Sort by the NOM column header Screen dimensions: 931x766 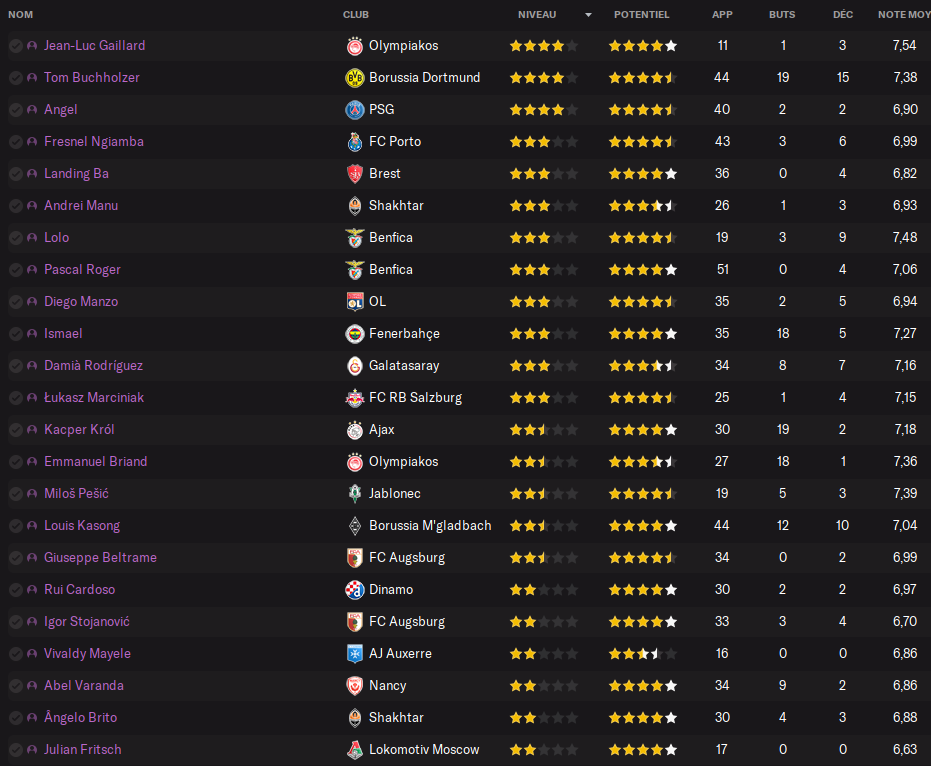coord(21,15)
